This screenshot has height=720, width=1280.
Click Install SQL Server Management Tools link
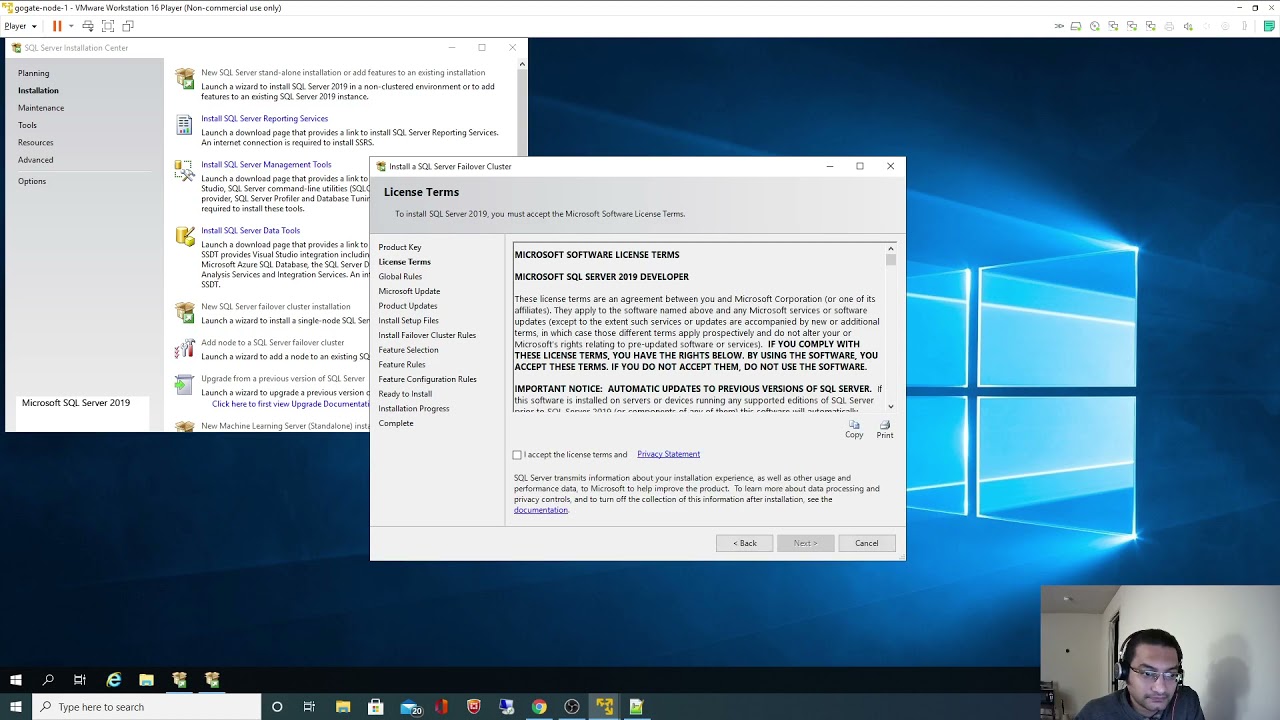click(x=266, y=164)
